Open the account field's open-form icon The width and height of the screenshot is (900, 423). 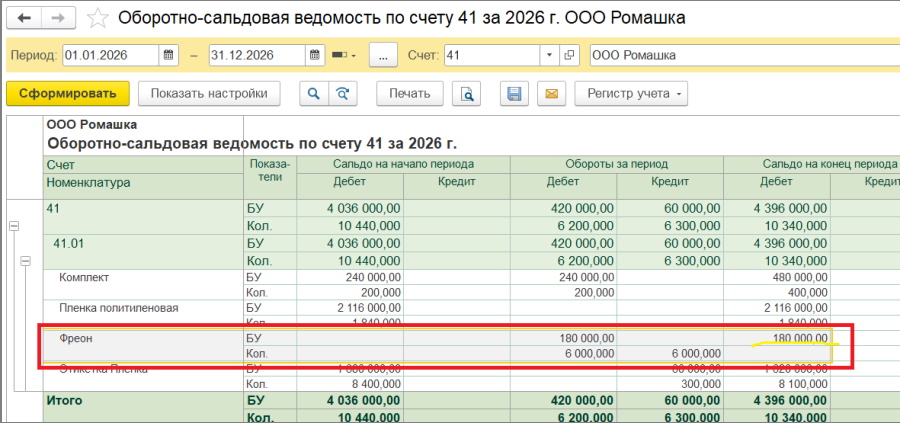pos(570,55)
